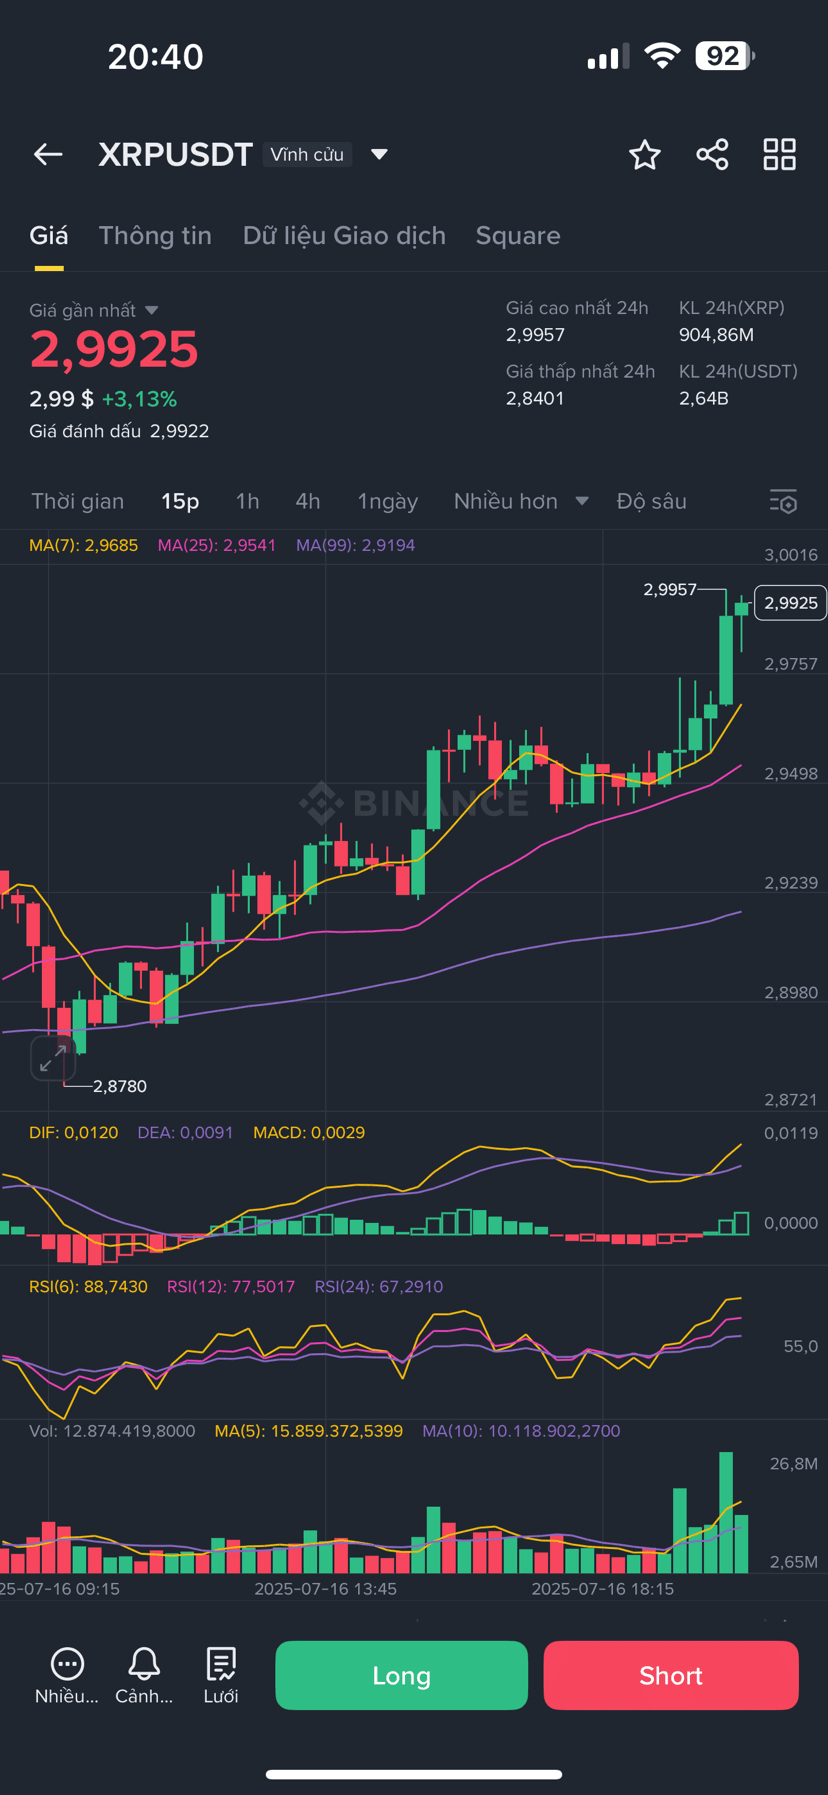Screen dimensions: 828x1795
Task: Switch to the Thông tin tab
Action: 155,236
